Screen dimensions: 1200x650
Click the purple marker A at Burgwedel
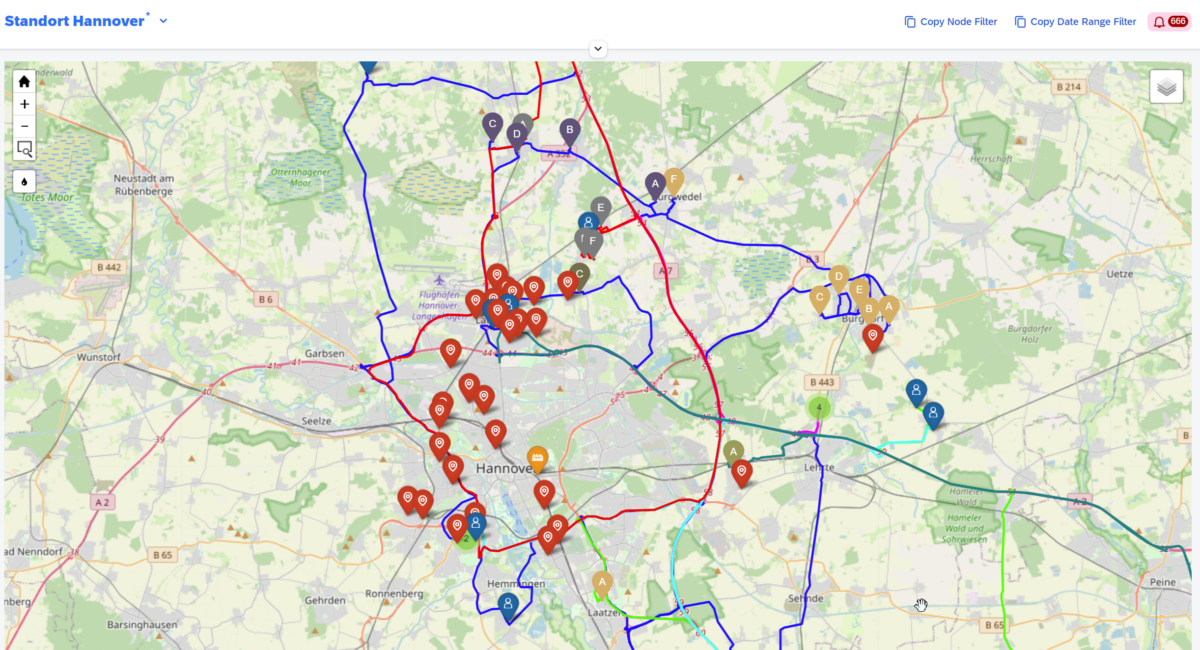[655, 184]
